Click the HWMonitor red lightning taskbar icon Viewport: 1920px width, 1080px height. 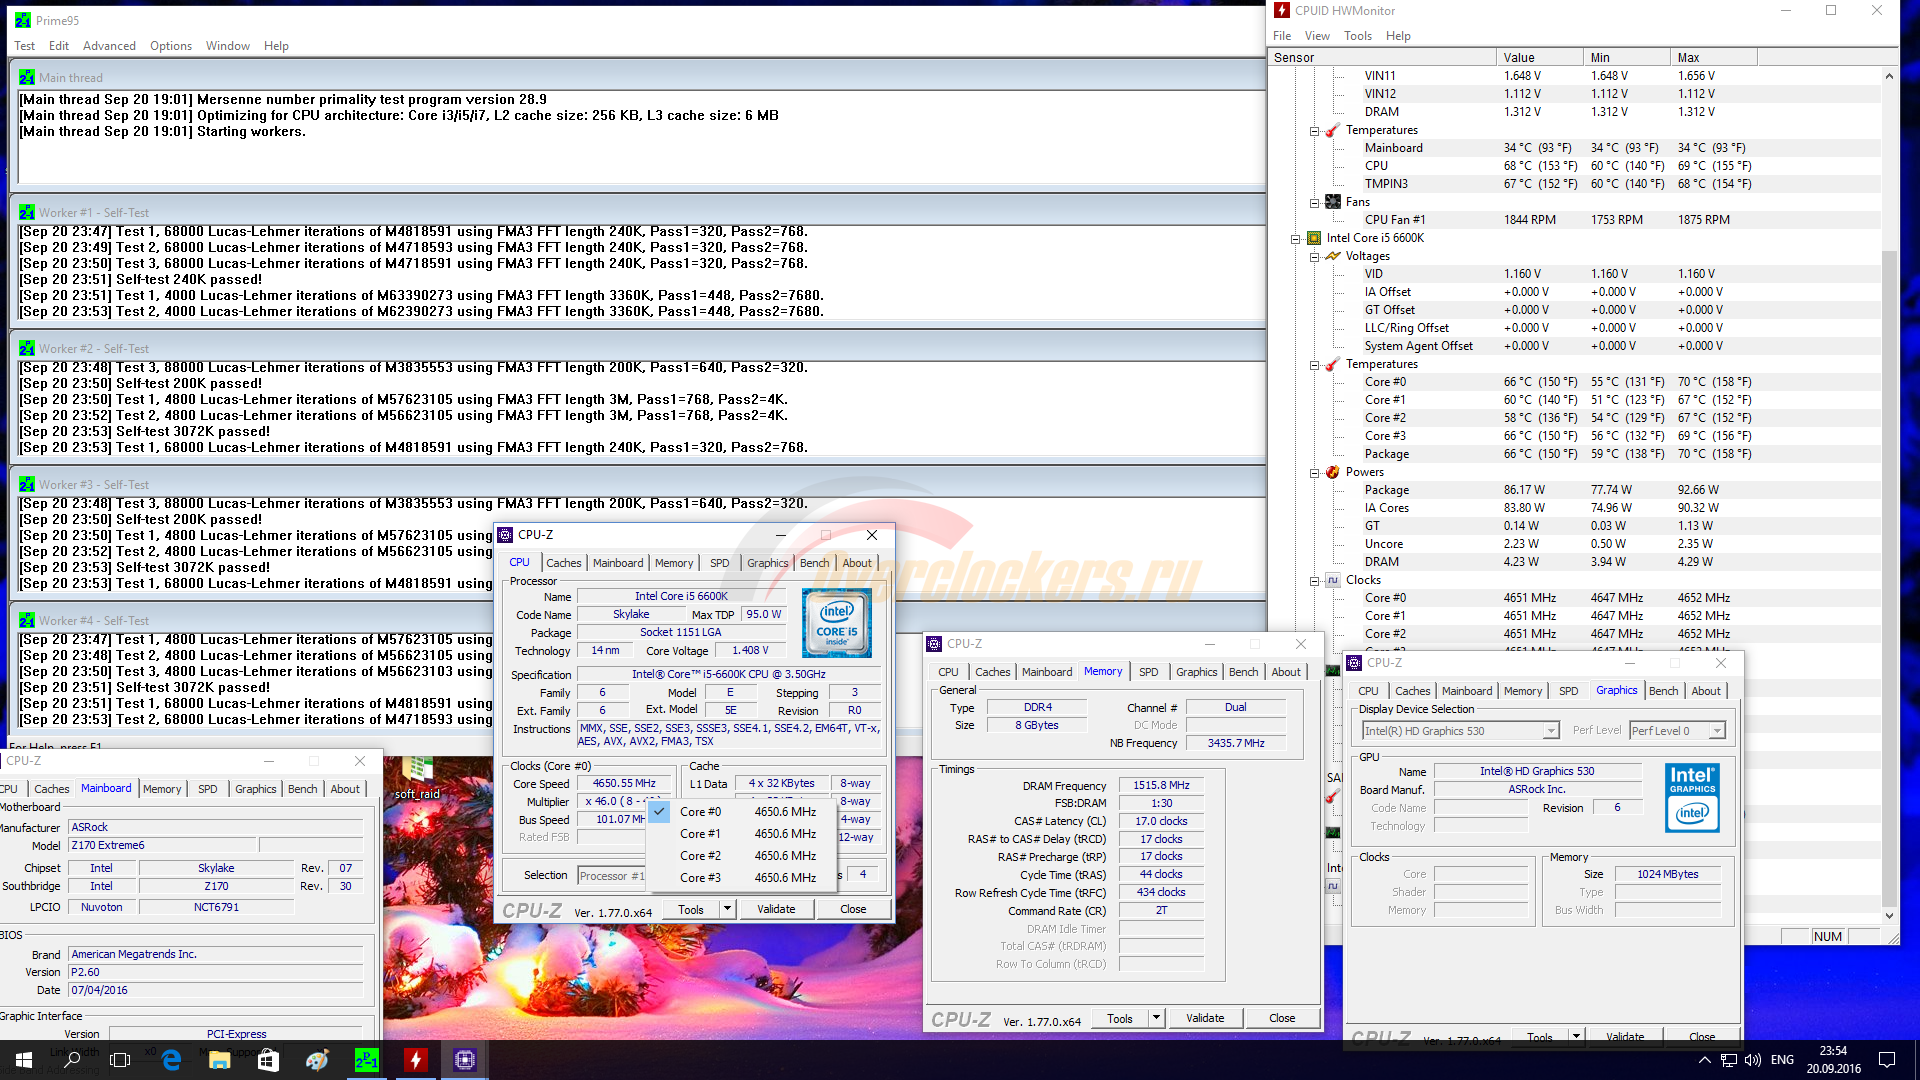(416, 1059)
